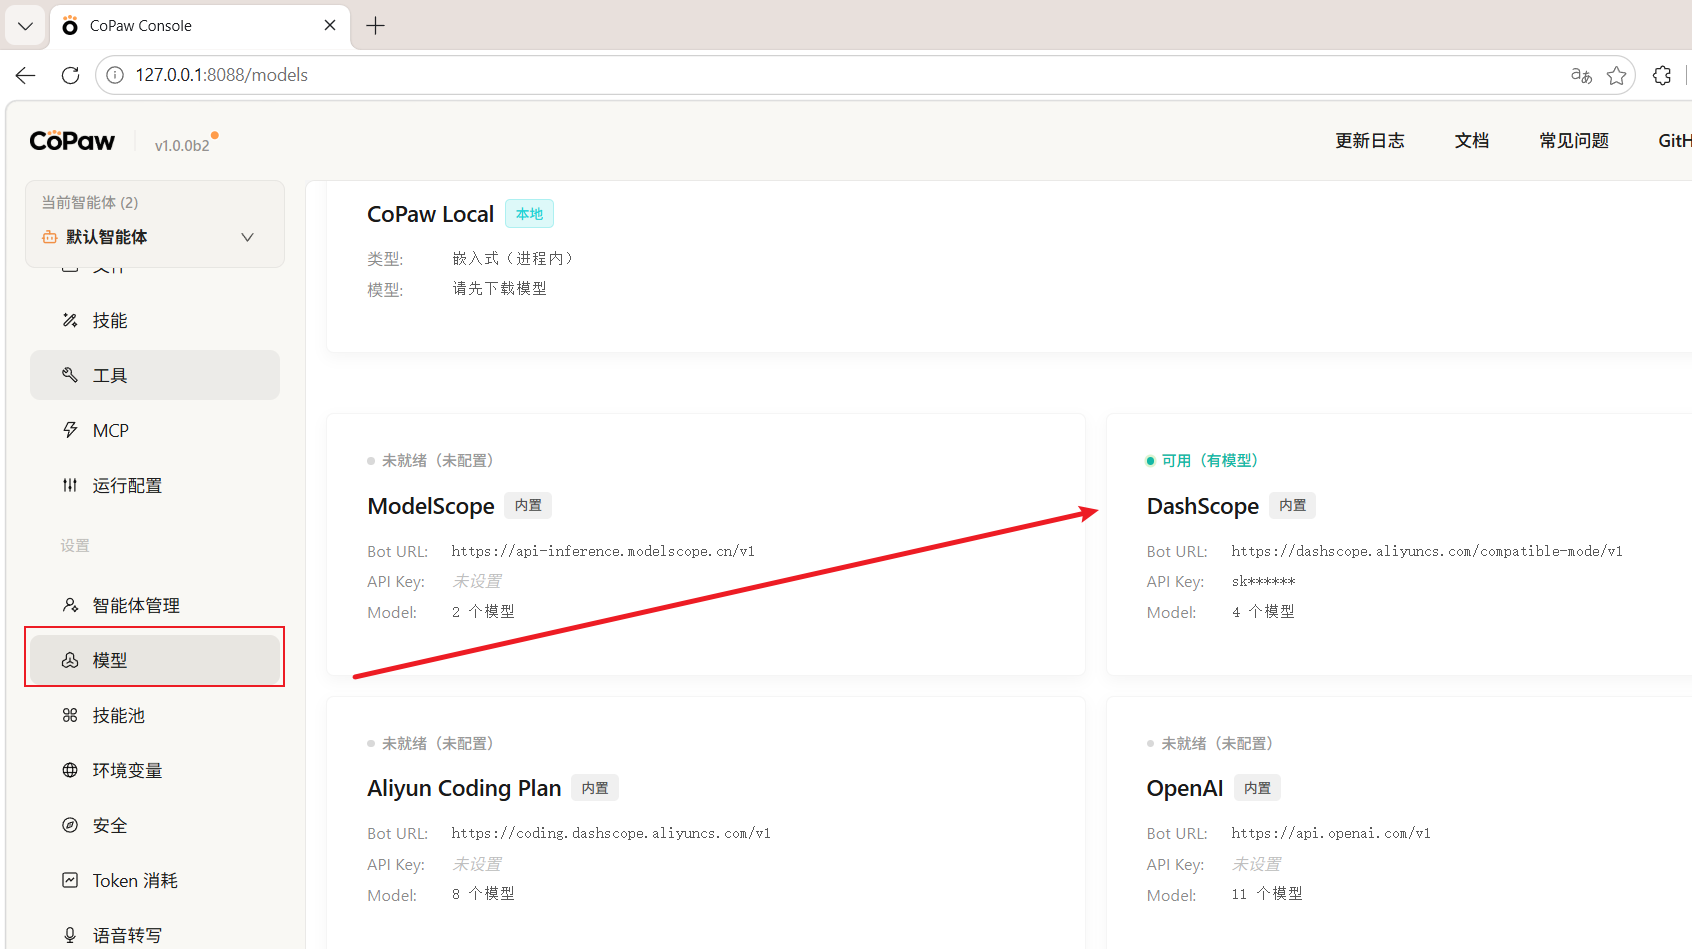Open the ModelScope provider card
The height and width of the screenshot is (949, 1692).
[706, 545]
